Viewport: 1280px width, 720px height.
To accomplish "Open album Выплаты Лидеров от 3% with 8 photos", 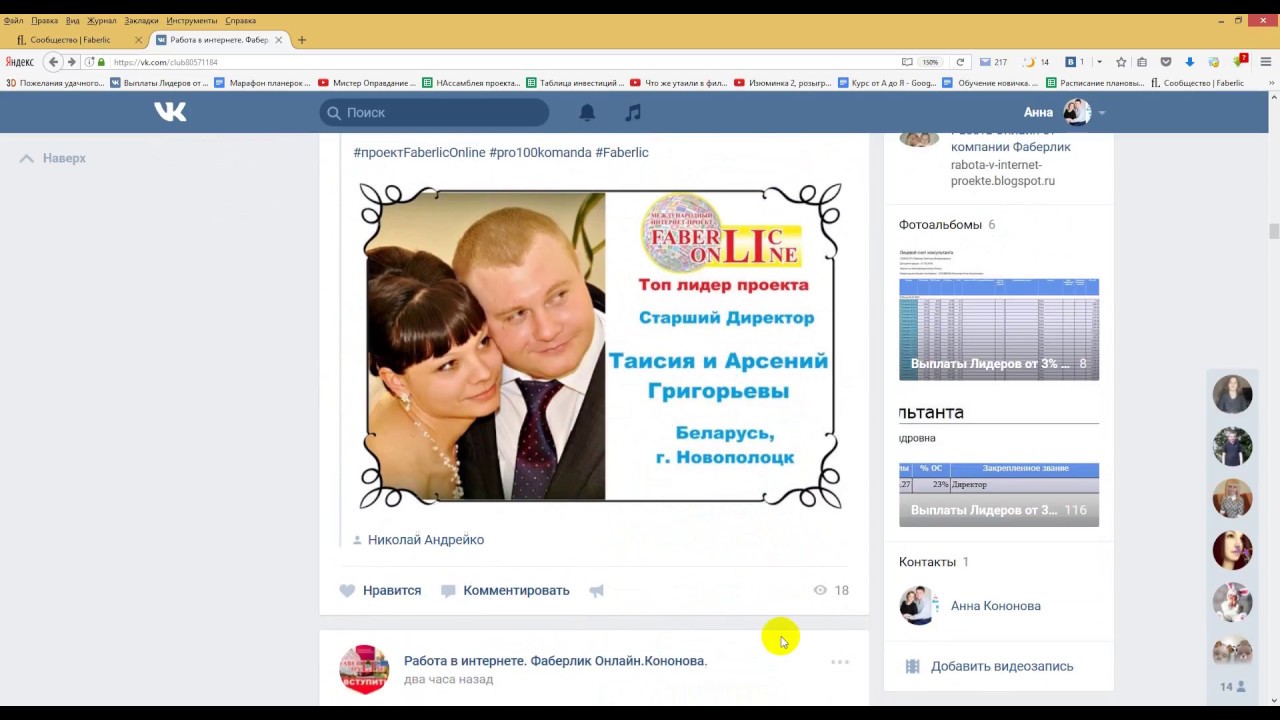I will [999, 313].
